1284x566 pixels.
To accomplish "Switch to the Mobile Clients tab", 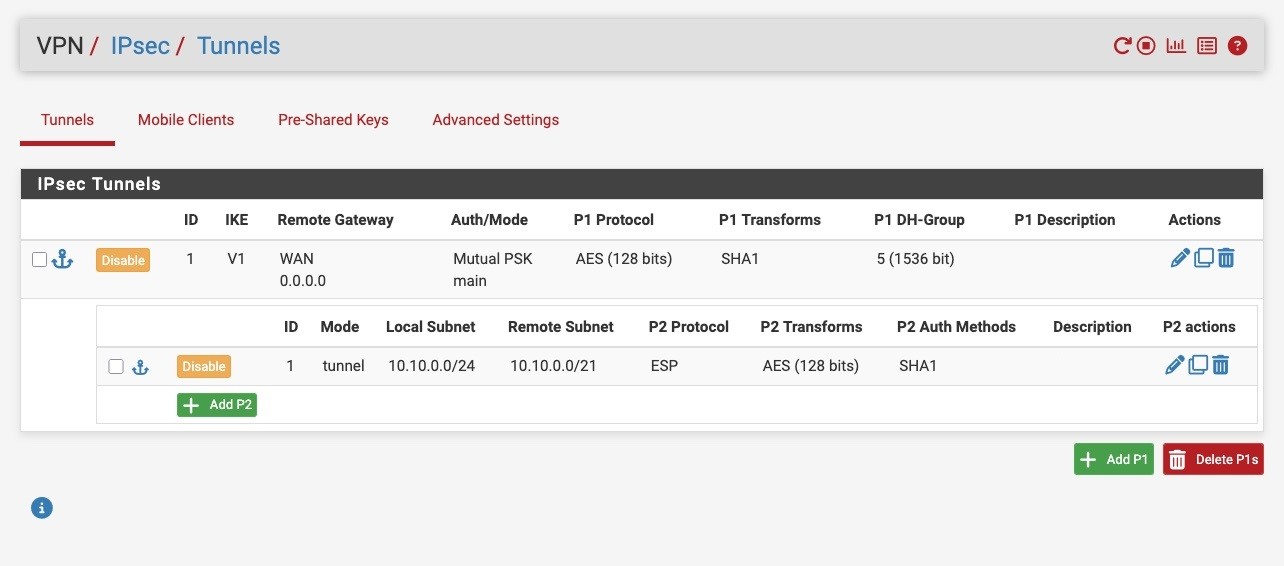I will [186, 120].
